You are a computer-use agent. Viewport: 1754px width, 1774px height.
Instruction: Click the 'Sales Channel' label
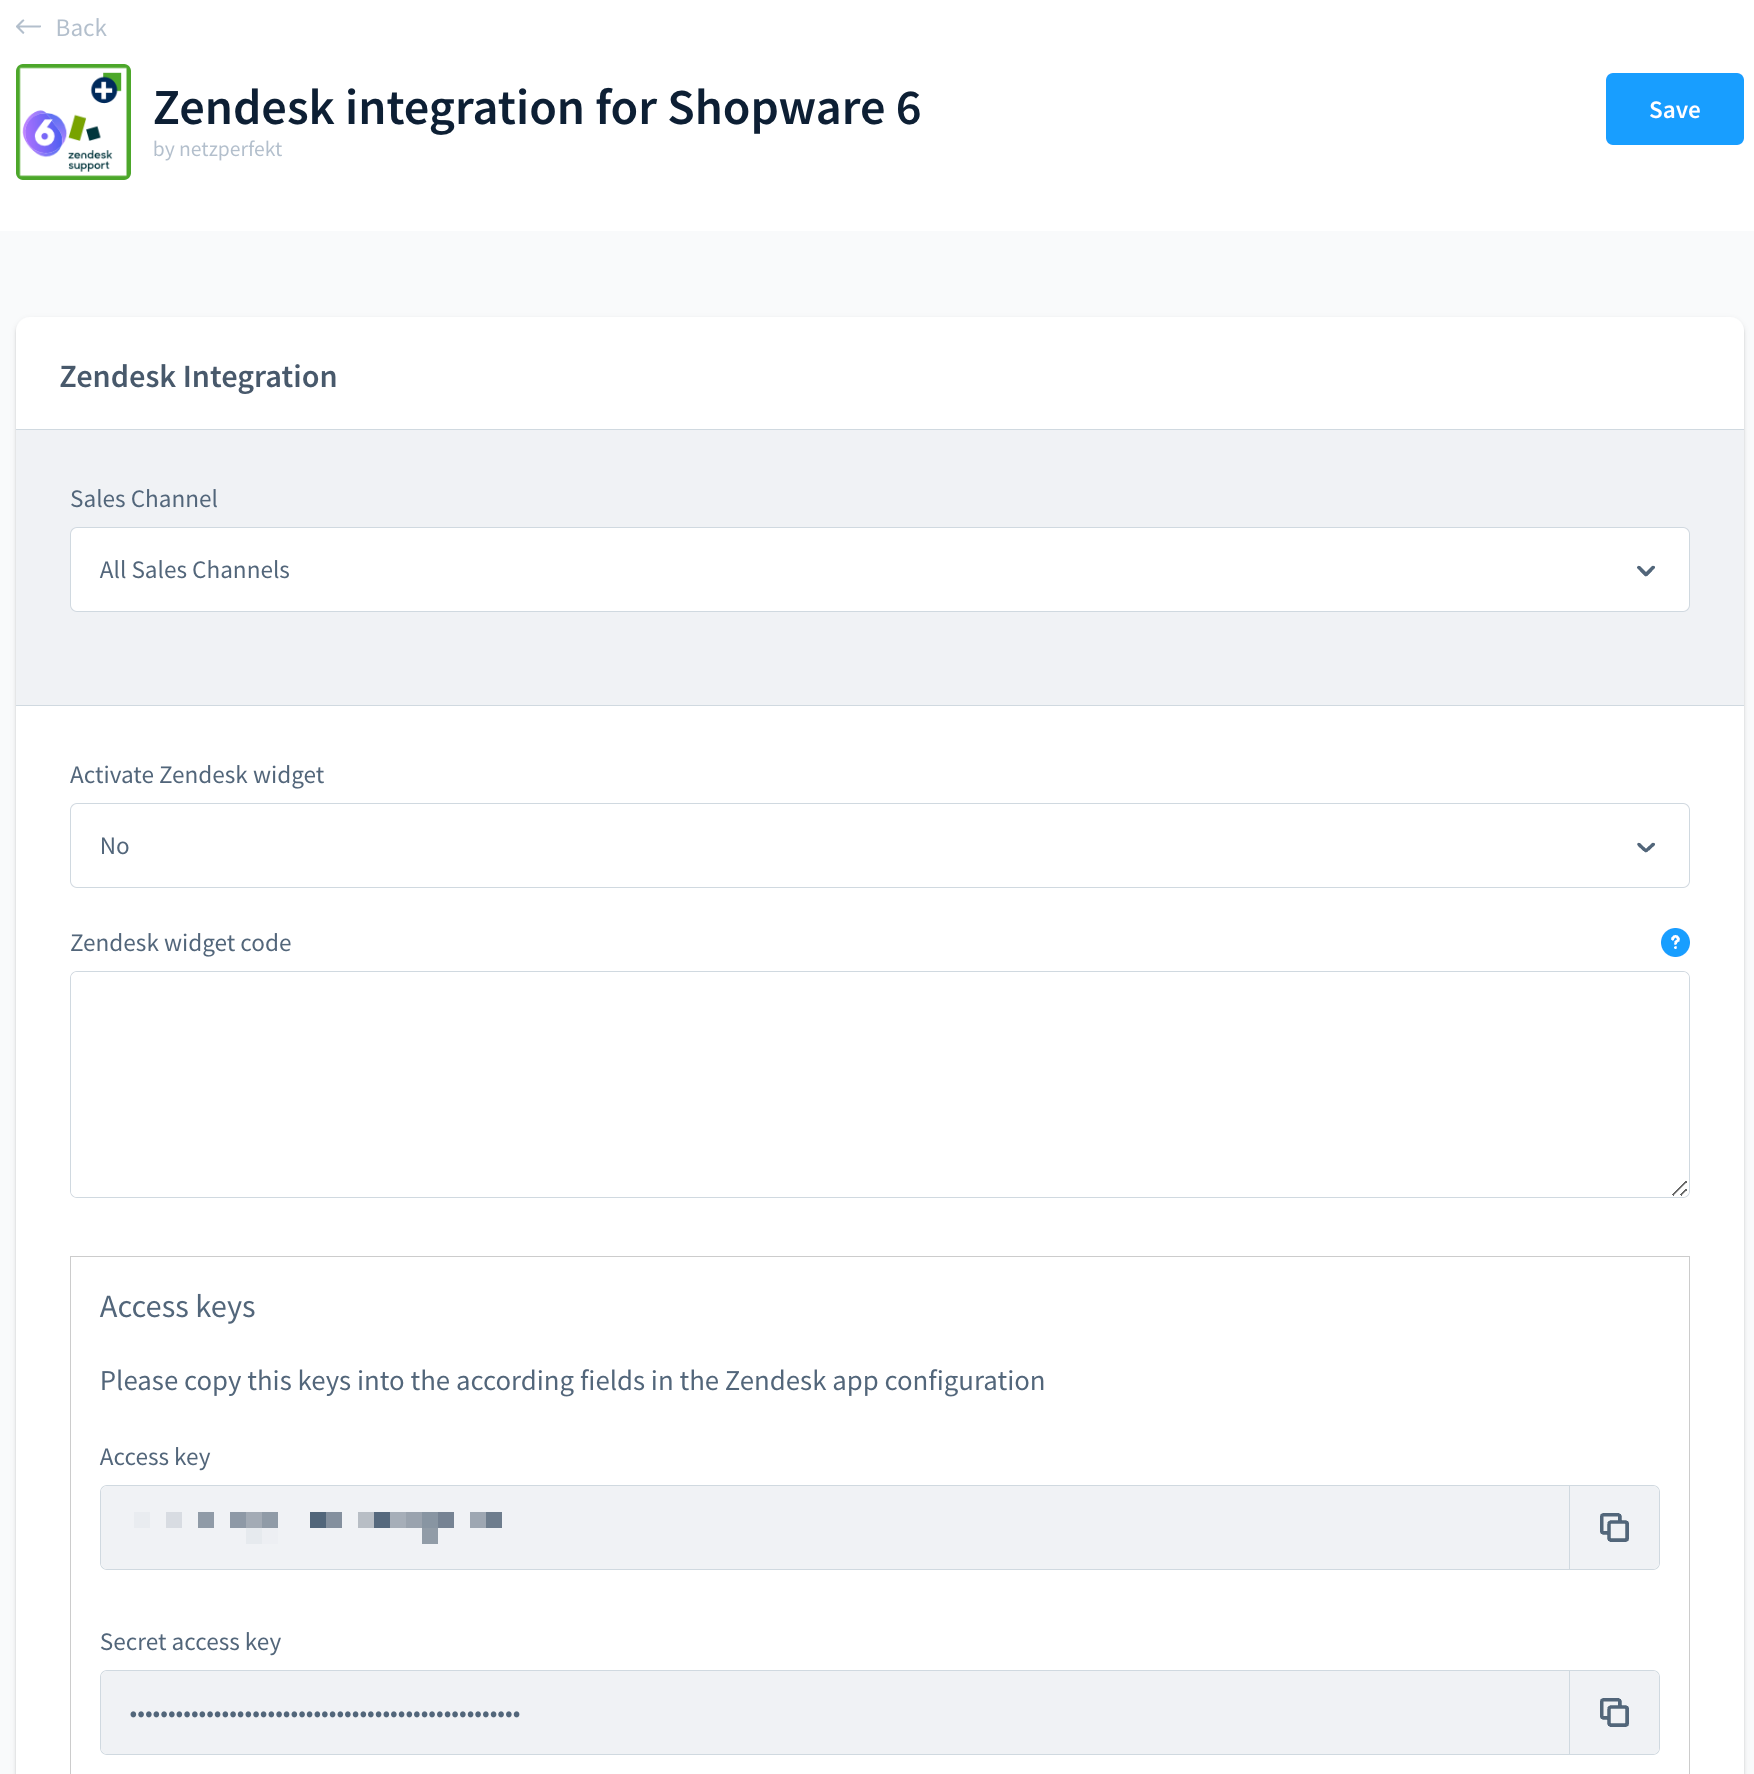144,499
